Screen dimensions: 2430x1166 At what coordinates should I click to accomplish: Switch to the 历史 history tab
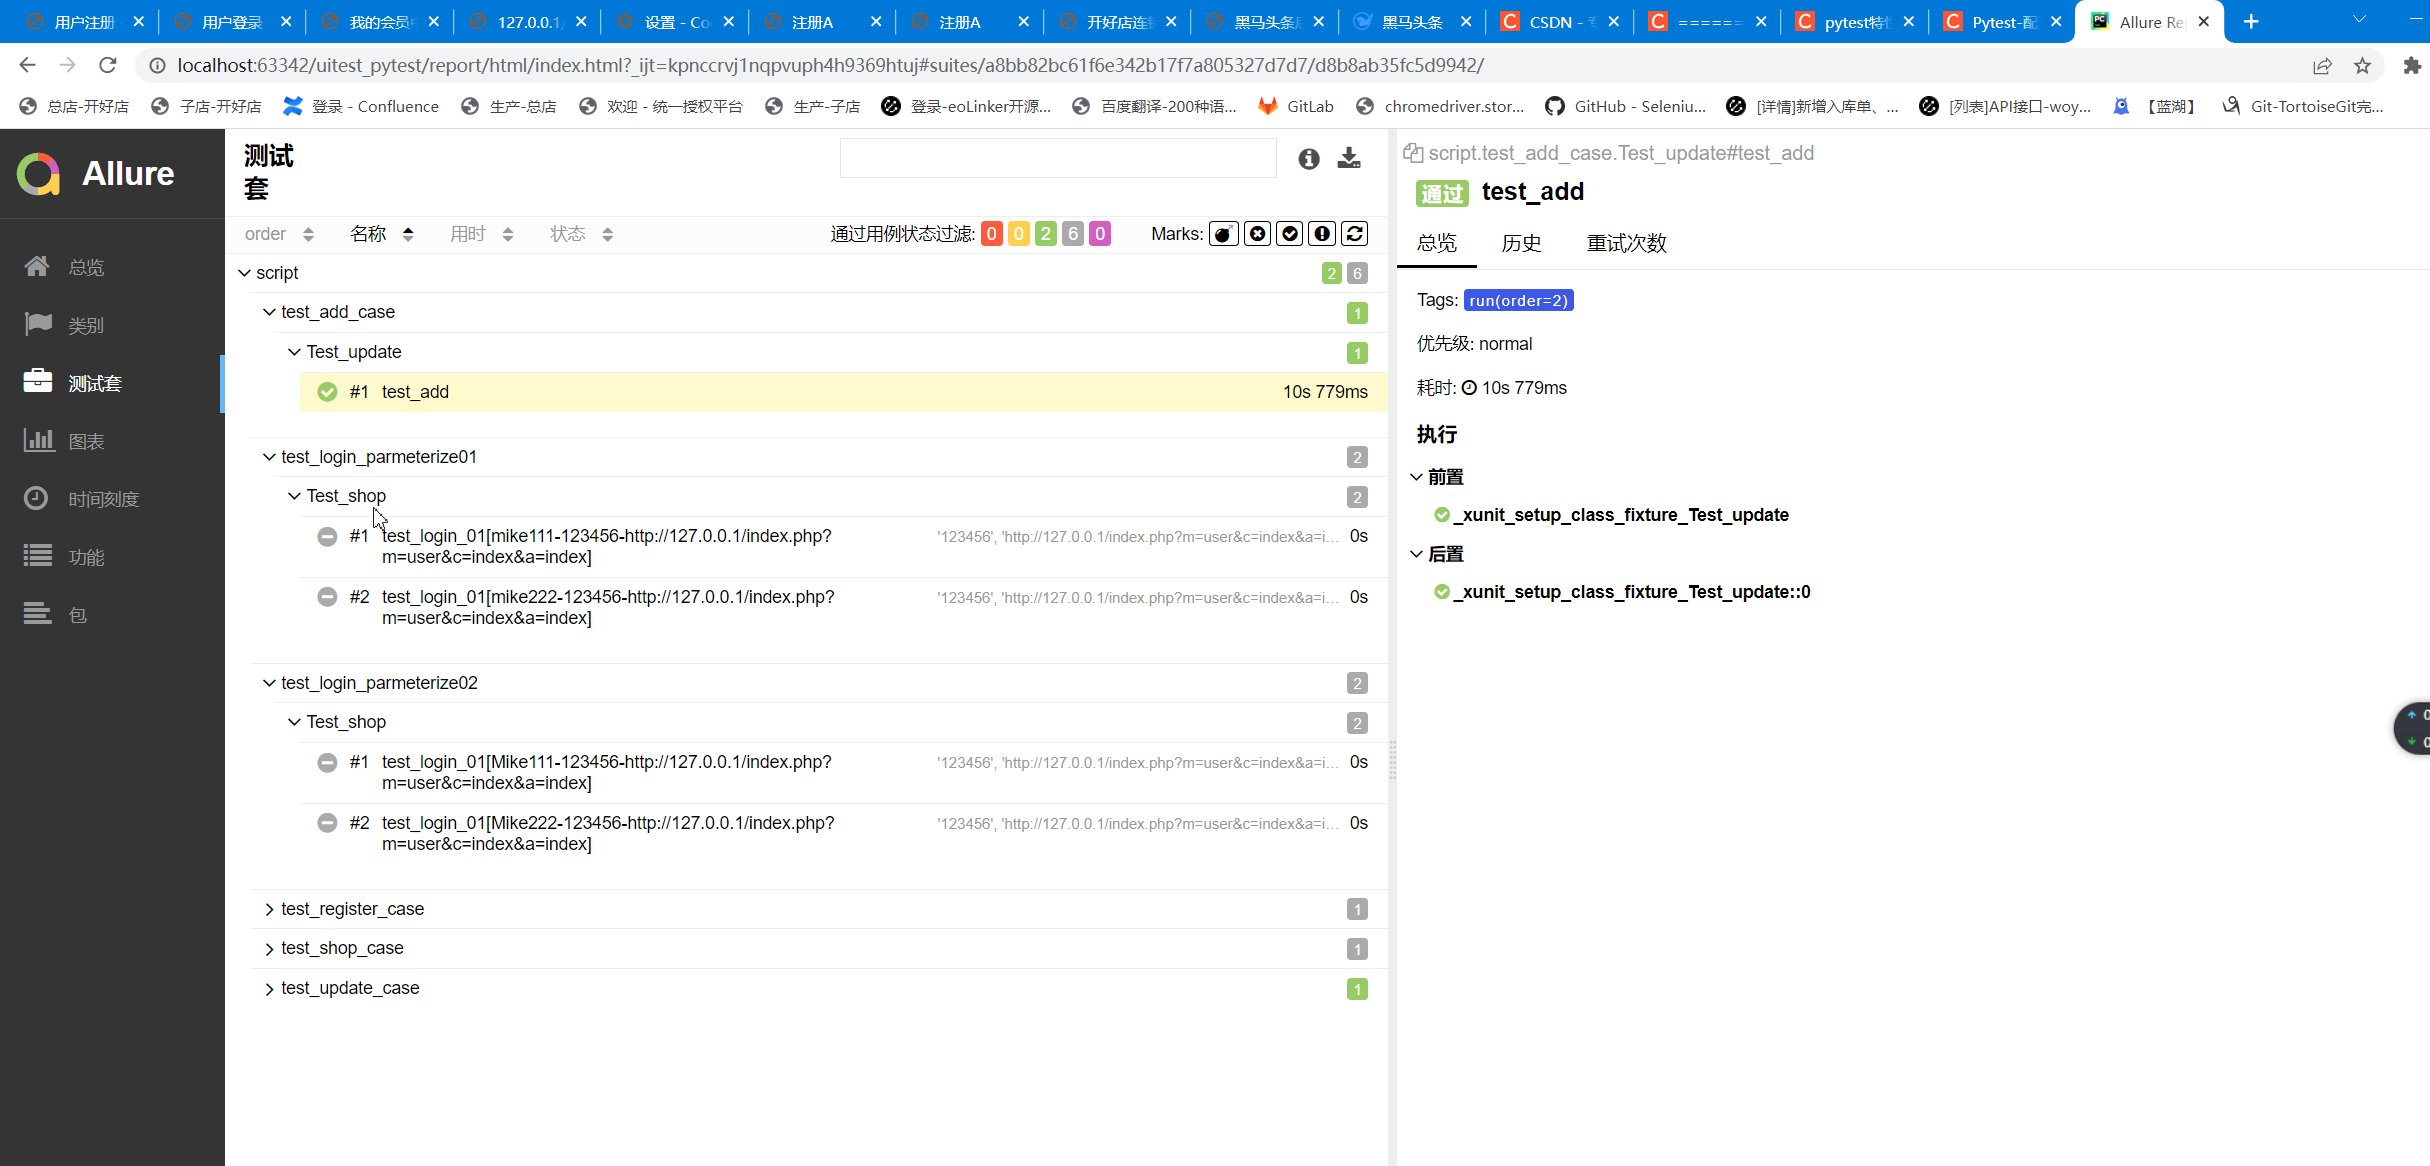1521,243
